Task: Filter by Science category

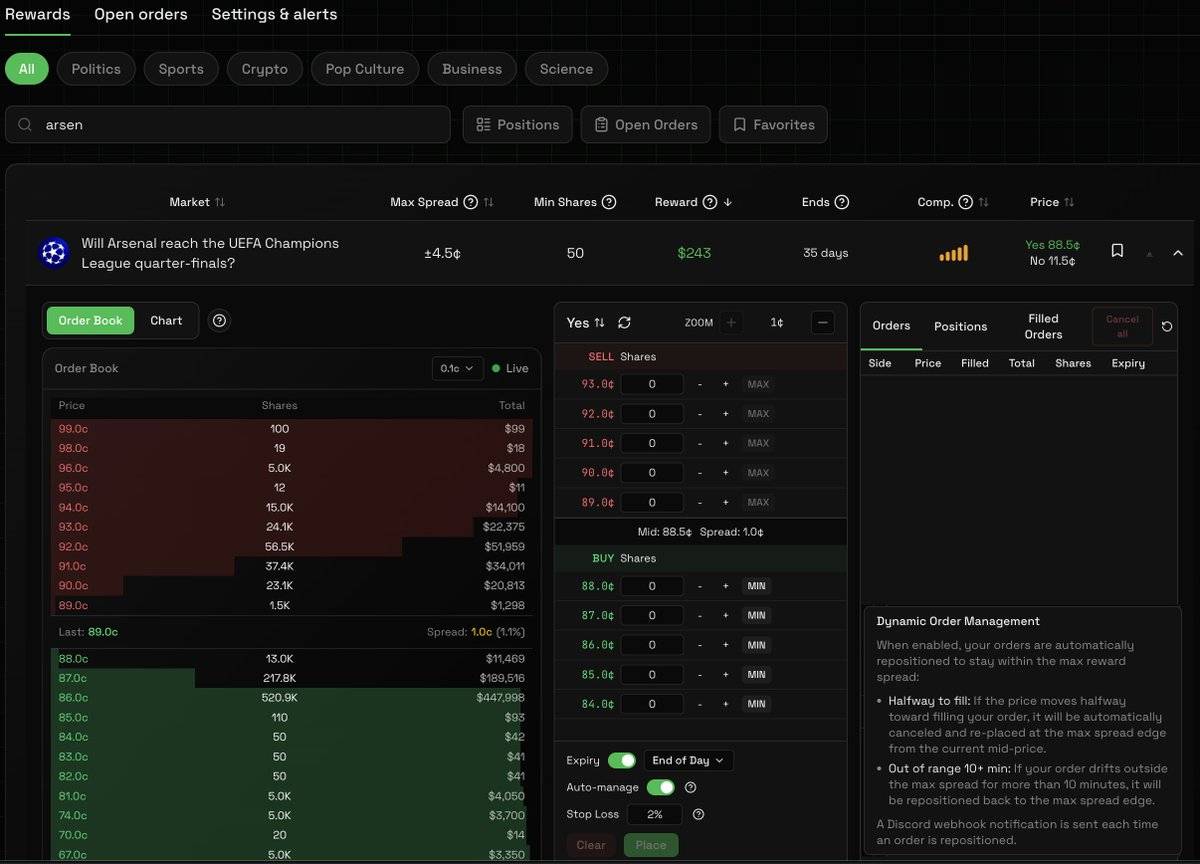Action: pos(566,69)
